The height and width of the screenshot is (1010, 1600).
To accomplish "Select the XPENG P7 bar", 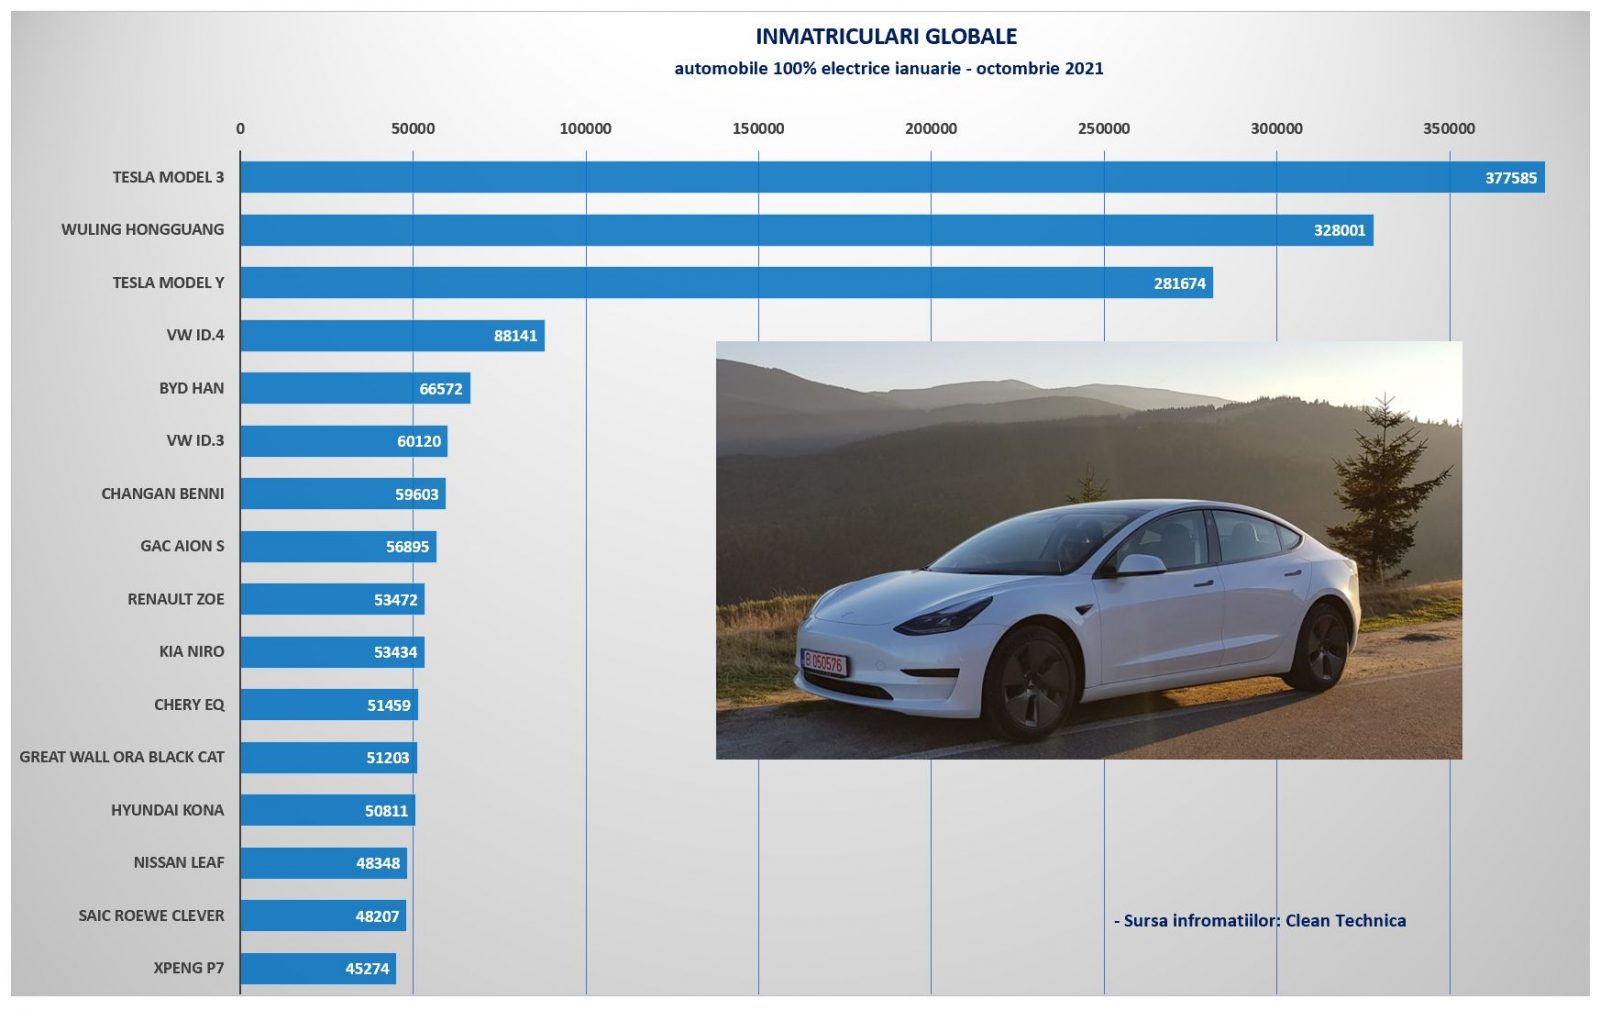I will coord(317,968).
